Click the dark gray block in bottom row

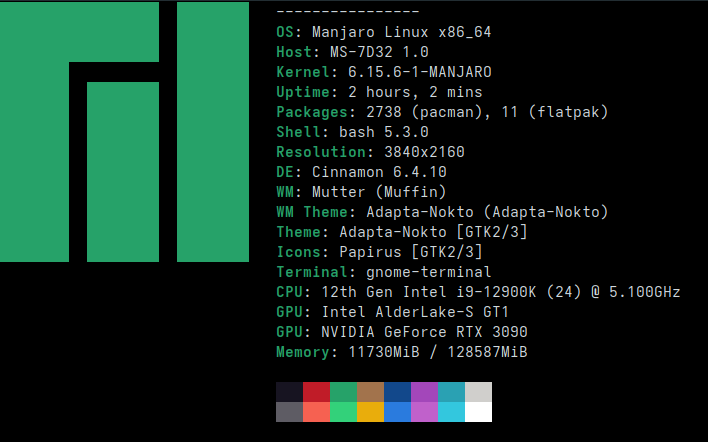289,412
